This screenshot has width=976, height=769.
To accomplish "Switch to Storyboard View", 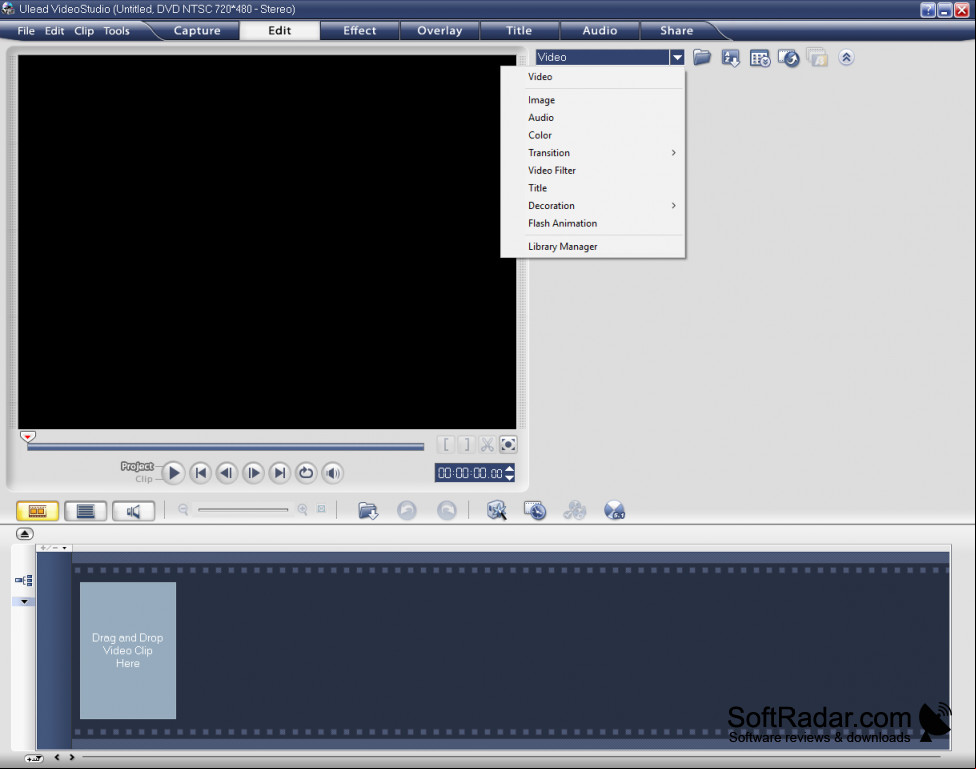I will click(x=37, y=511).
